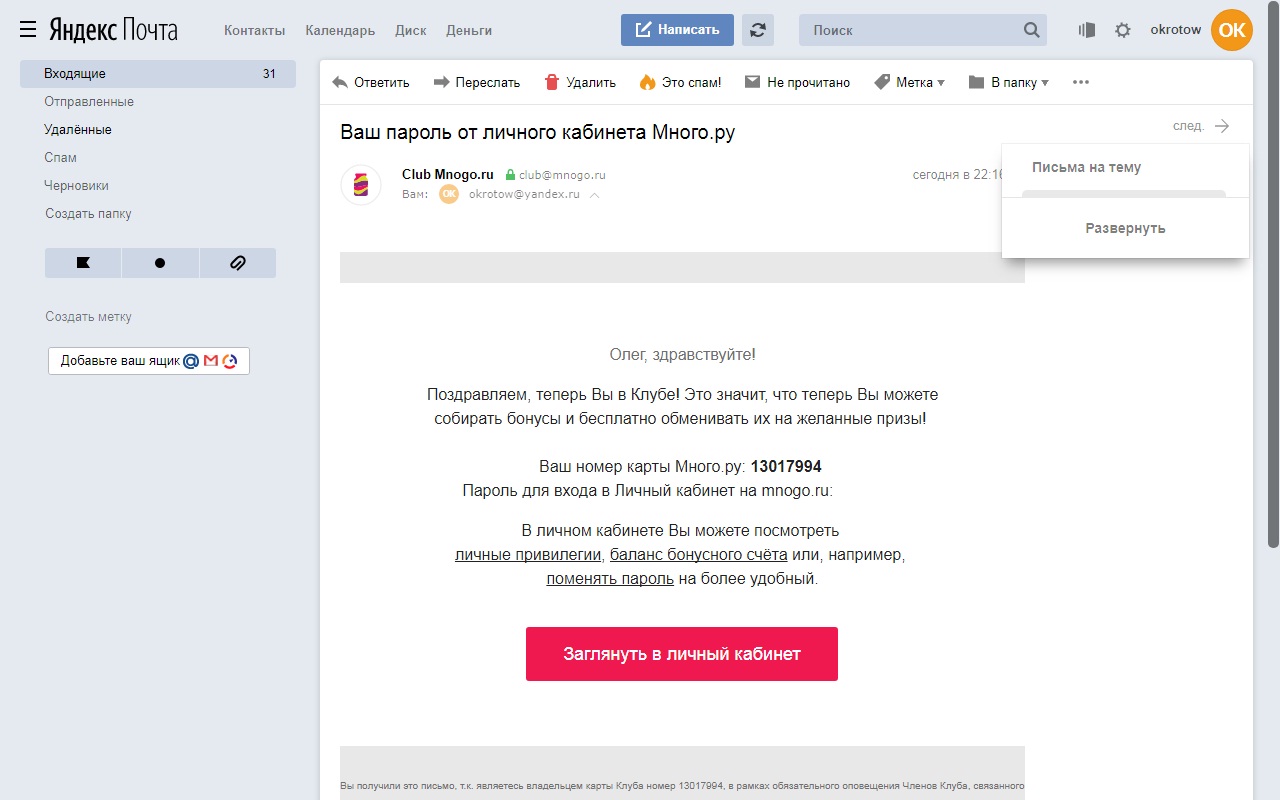Click sender address club@mnogo.ru
The image size is (1280, 800).
click(562, 175)
